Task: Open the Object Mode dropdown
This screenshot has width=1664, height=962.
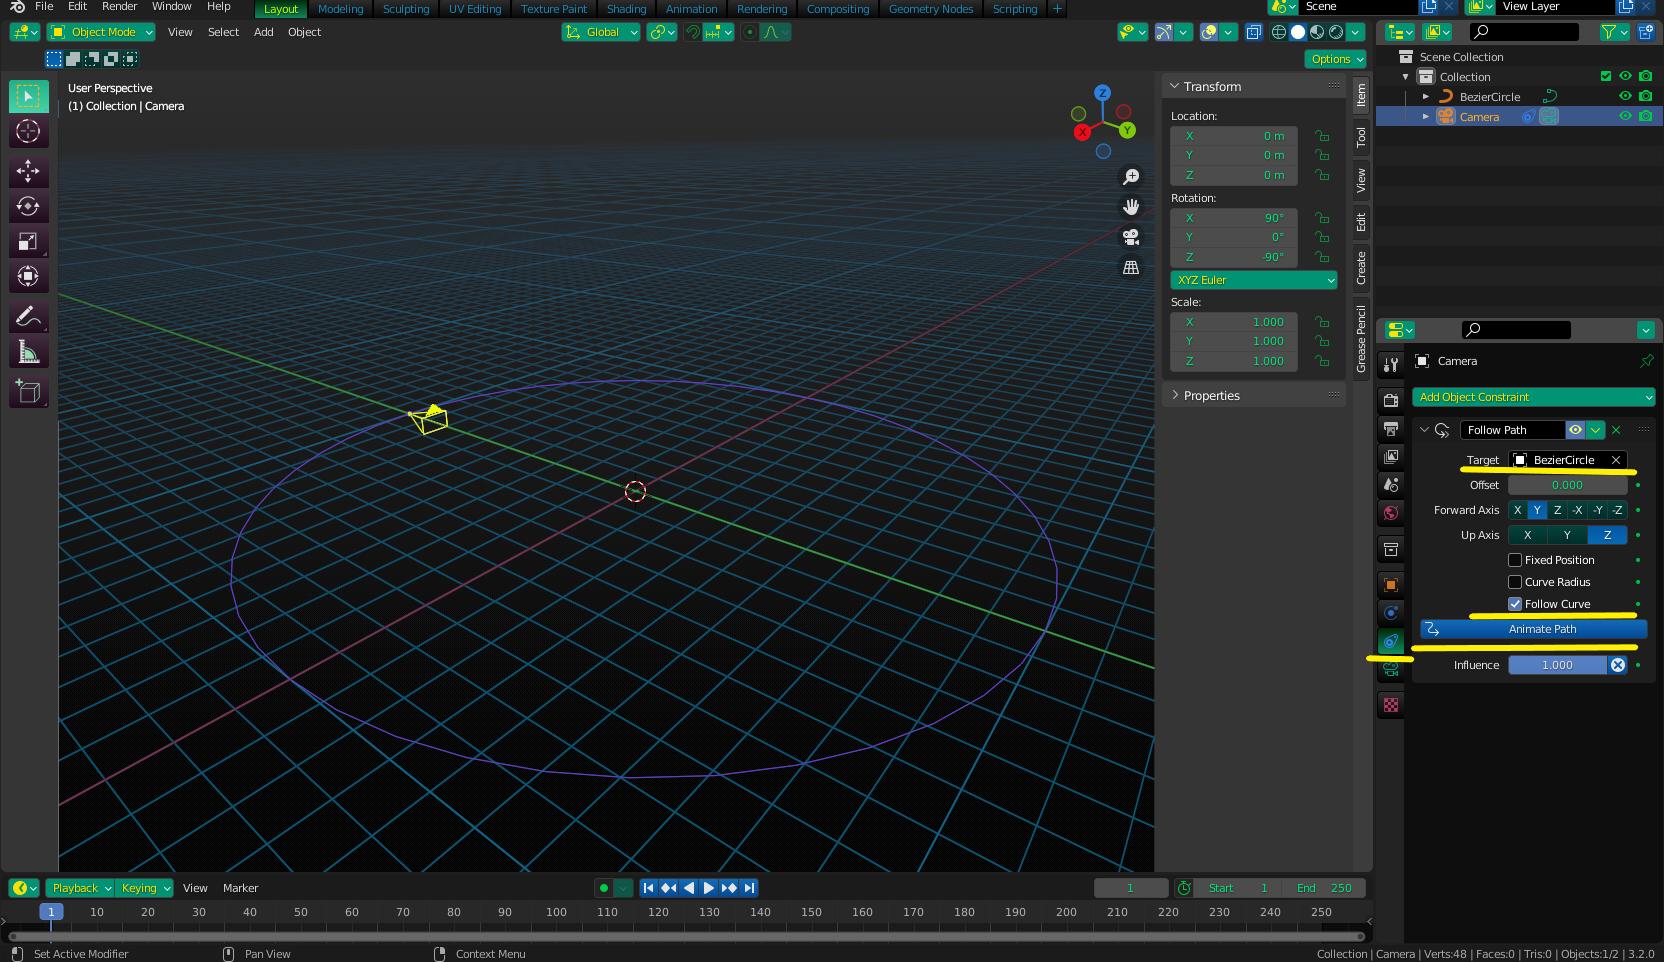Action: click(x=101, y=32)
